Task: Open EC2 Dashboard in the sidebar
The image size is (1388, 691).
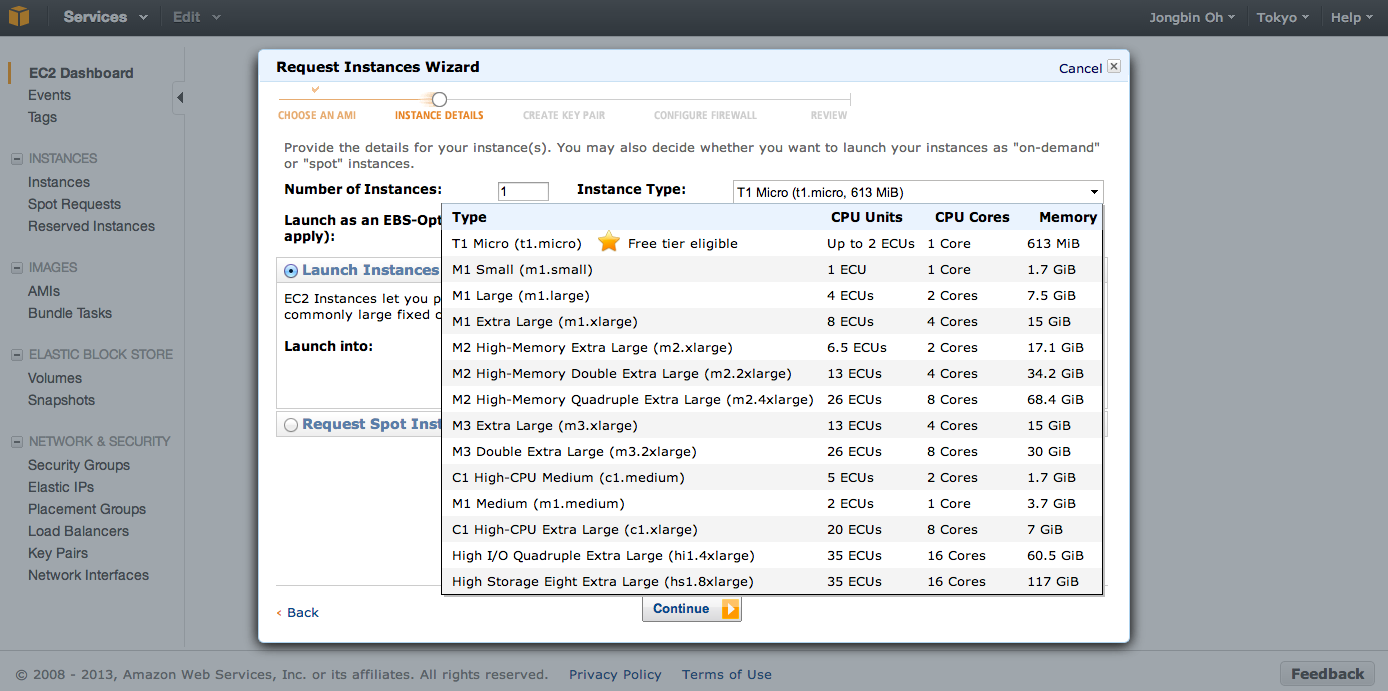Action: point(81,73)
